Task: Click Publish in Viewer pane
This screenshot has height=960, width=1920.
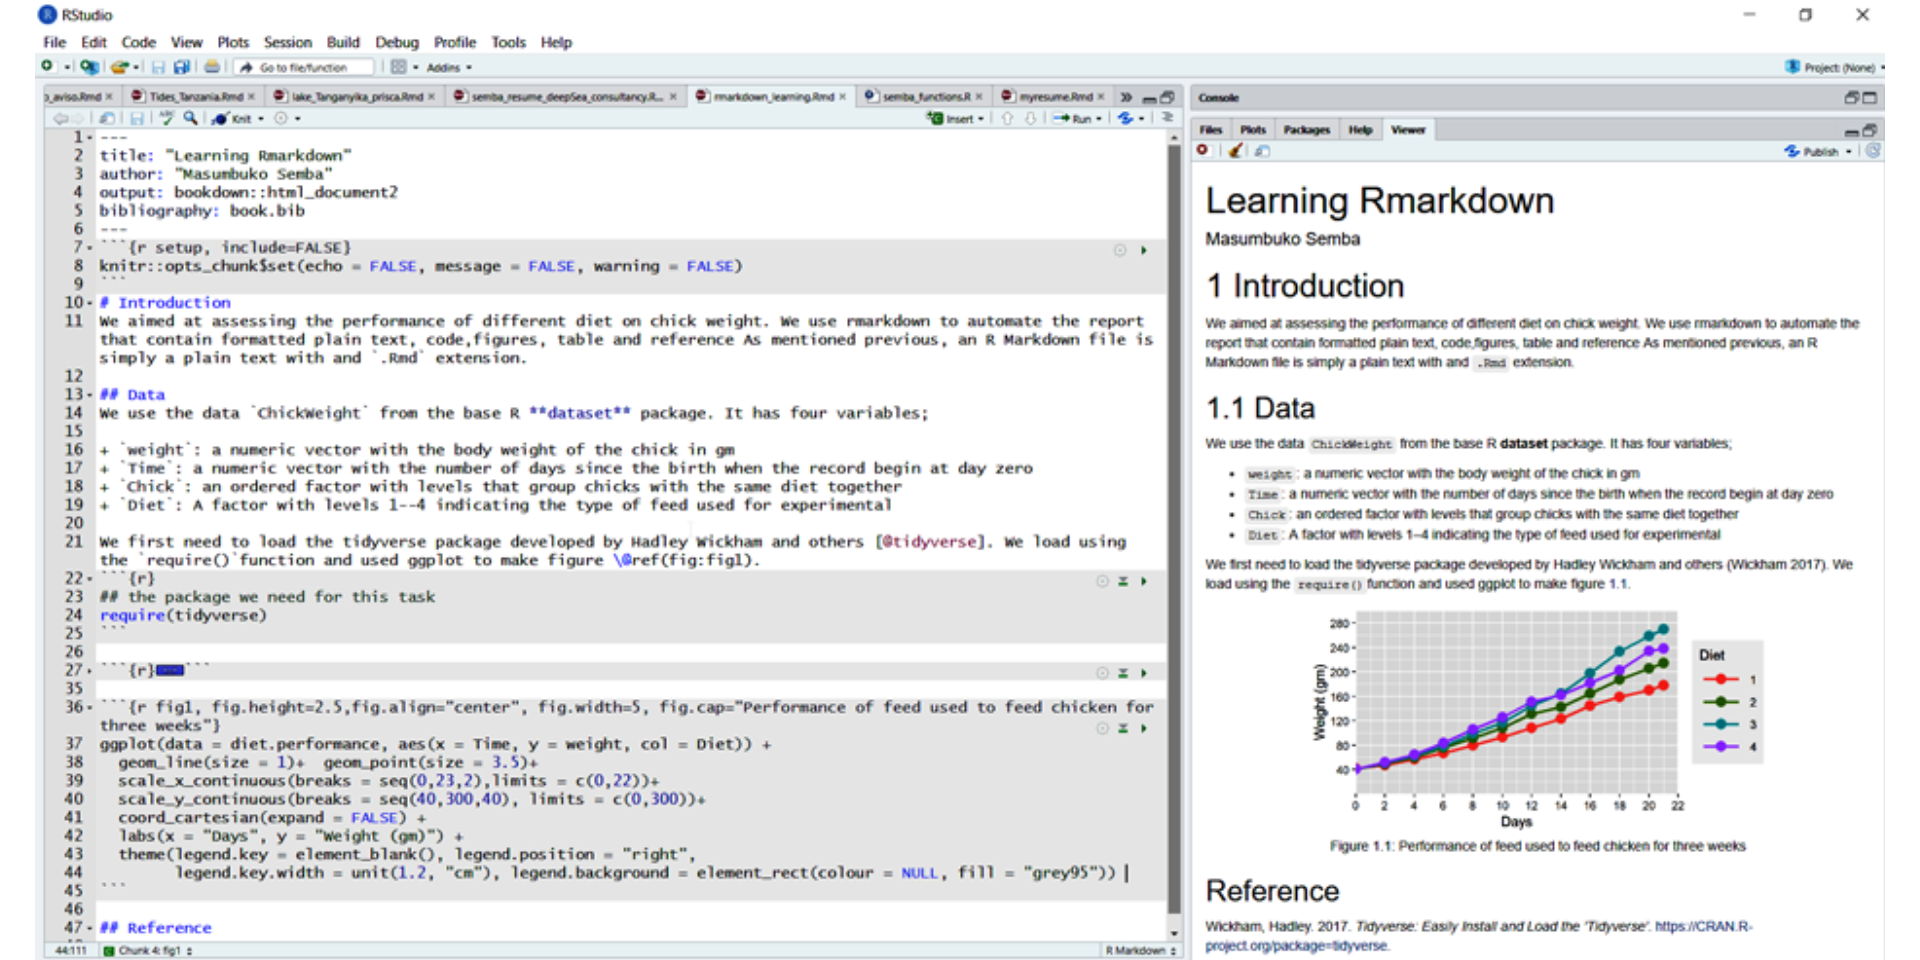Action: tap(1811, 151)
